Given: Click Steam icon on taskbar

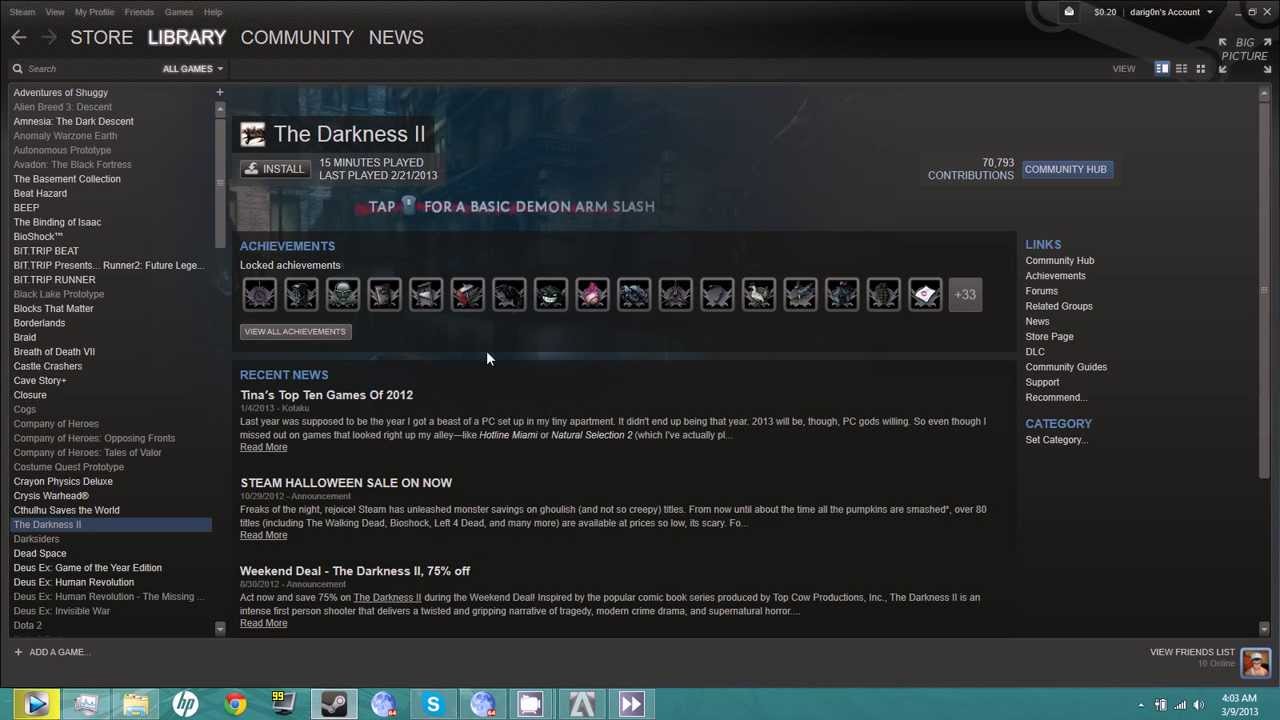Looking at the screenshot, I should click(334, 704).
